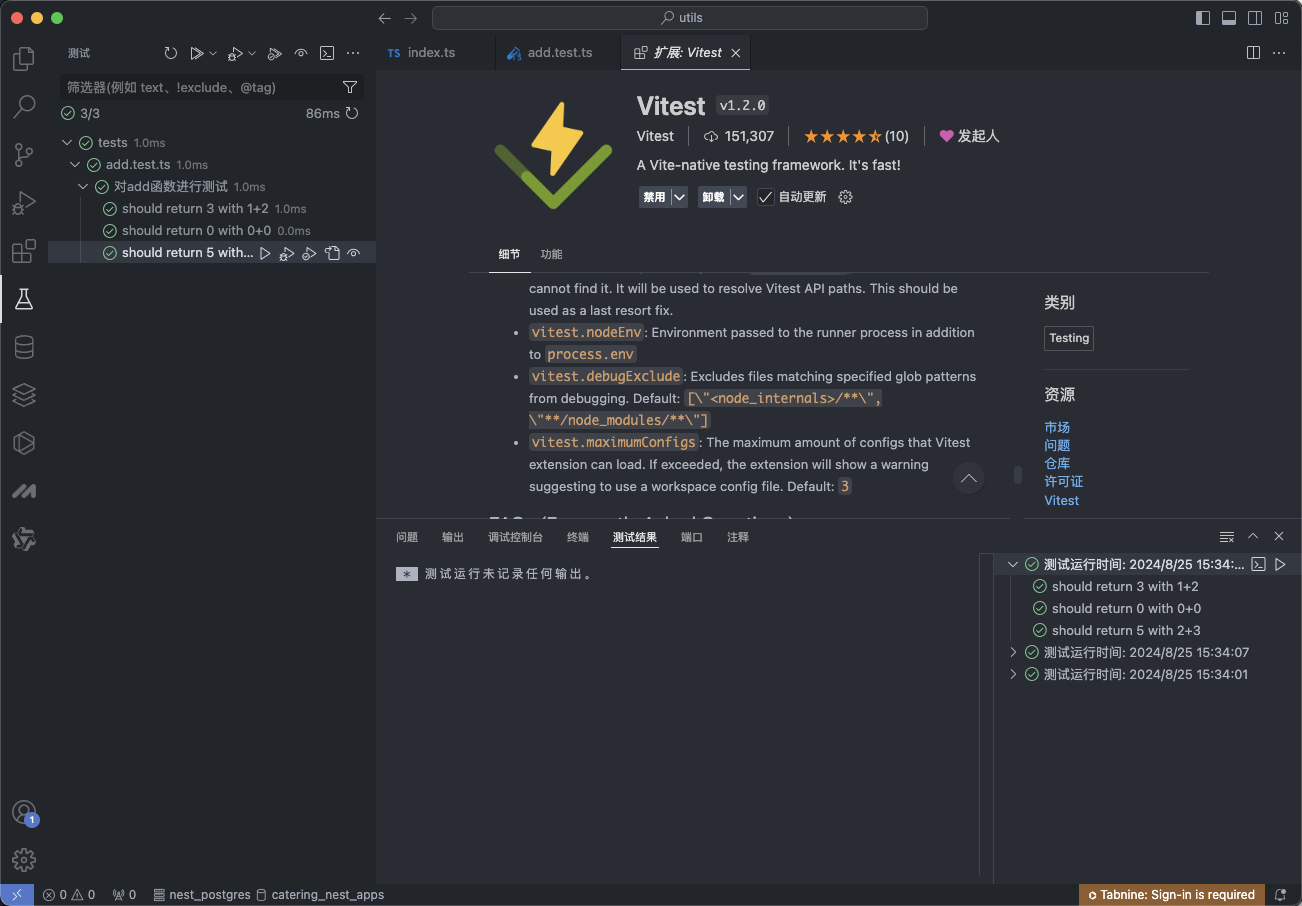Run all tests from the testing toolbar

tap(197, 53)
